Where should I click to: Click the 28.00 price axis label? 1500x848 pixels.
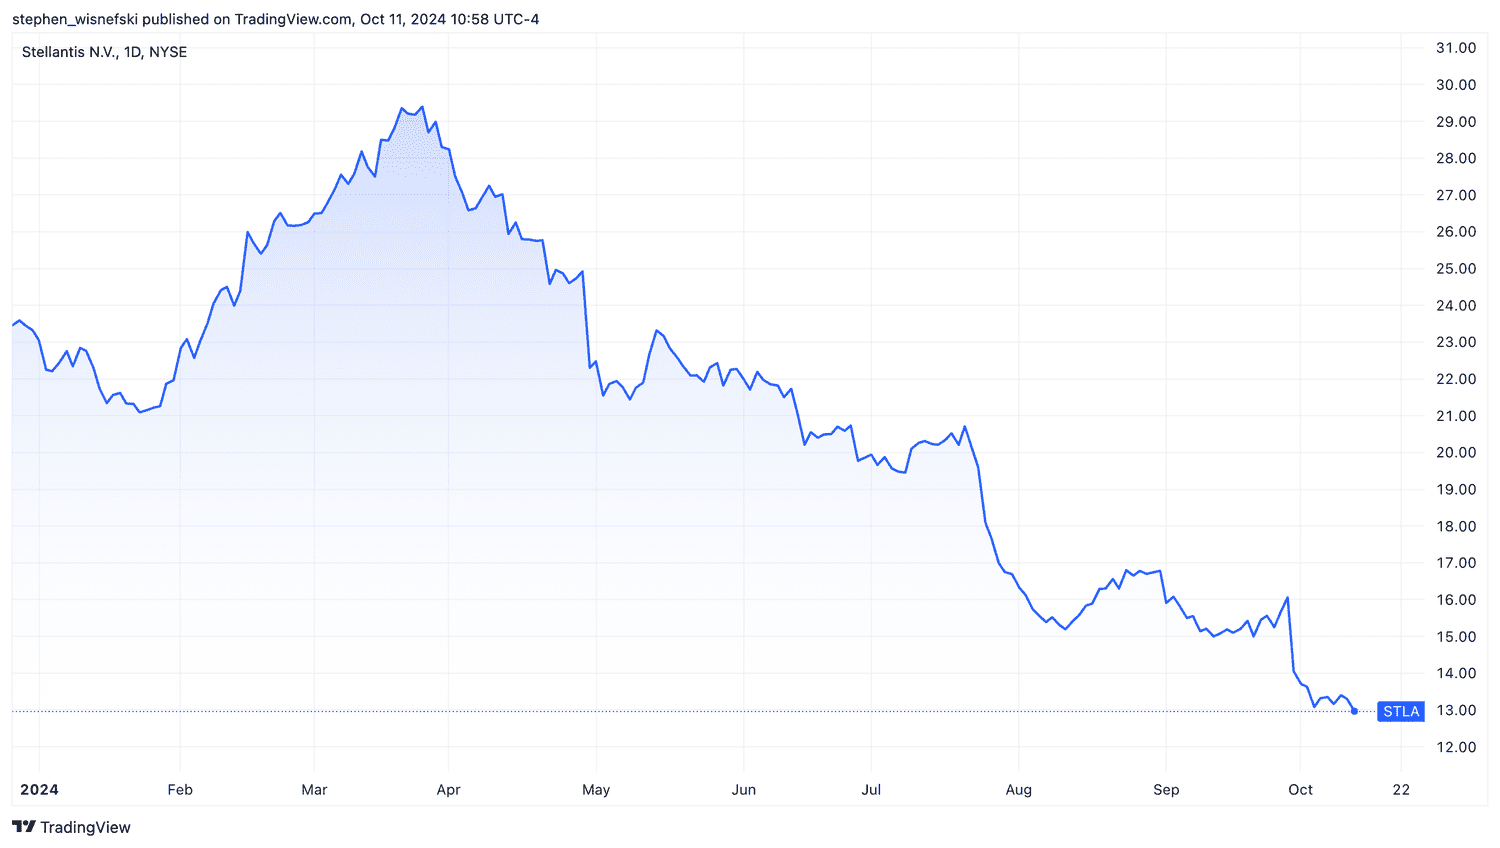1456,158
